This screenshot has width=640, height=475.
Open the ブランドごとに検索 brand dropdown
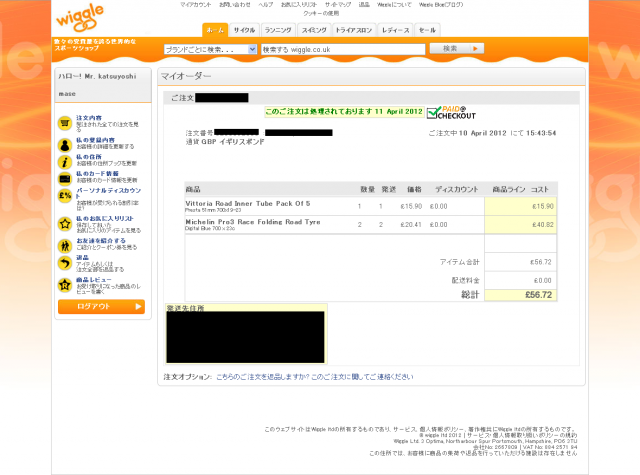(x=210, y=49)
